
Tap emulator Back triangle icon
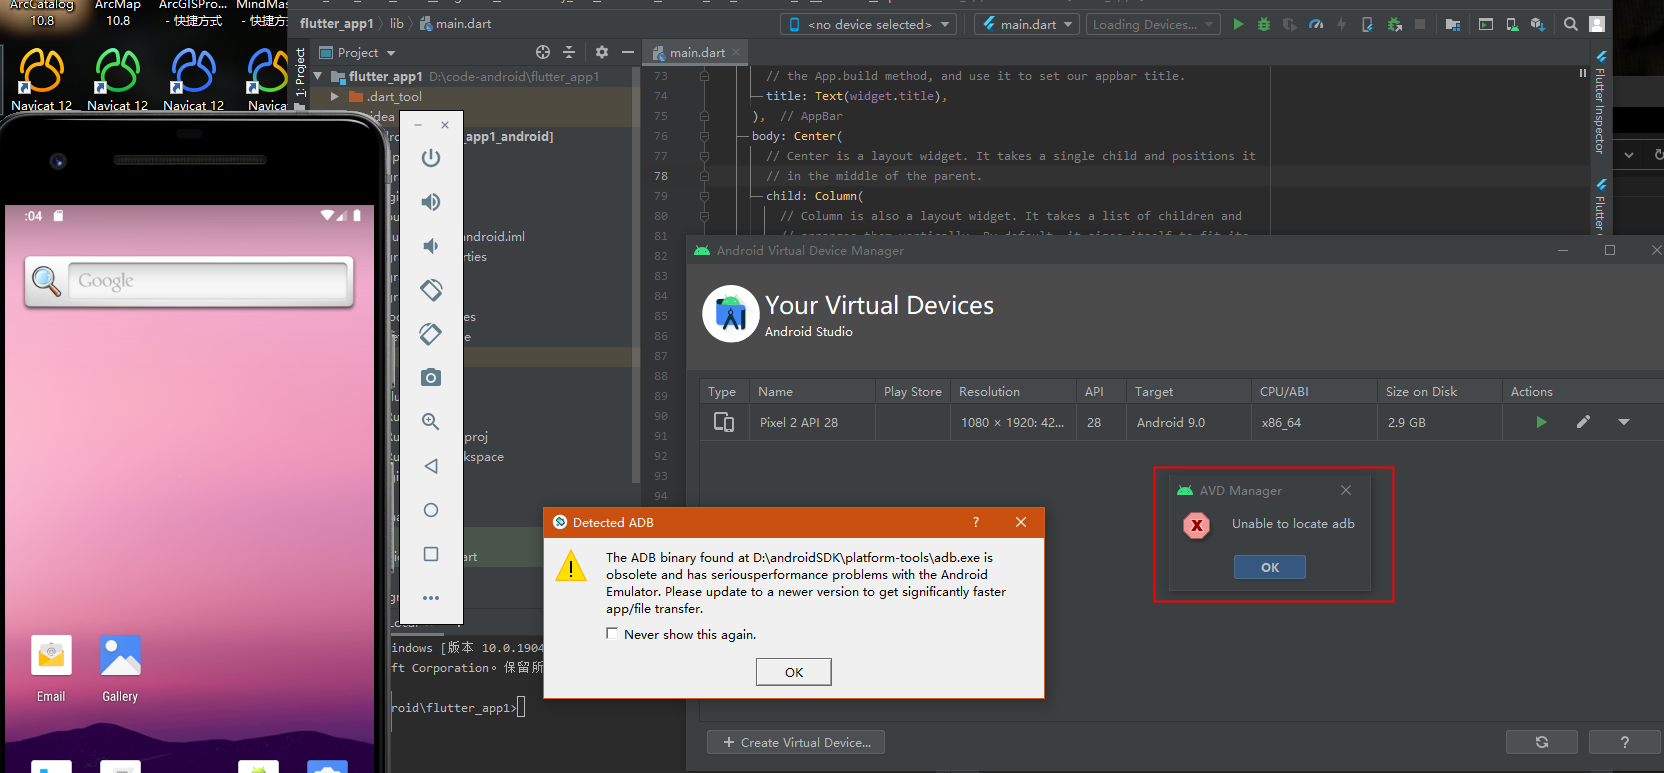tap(431, 466)
